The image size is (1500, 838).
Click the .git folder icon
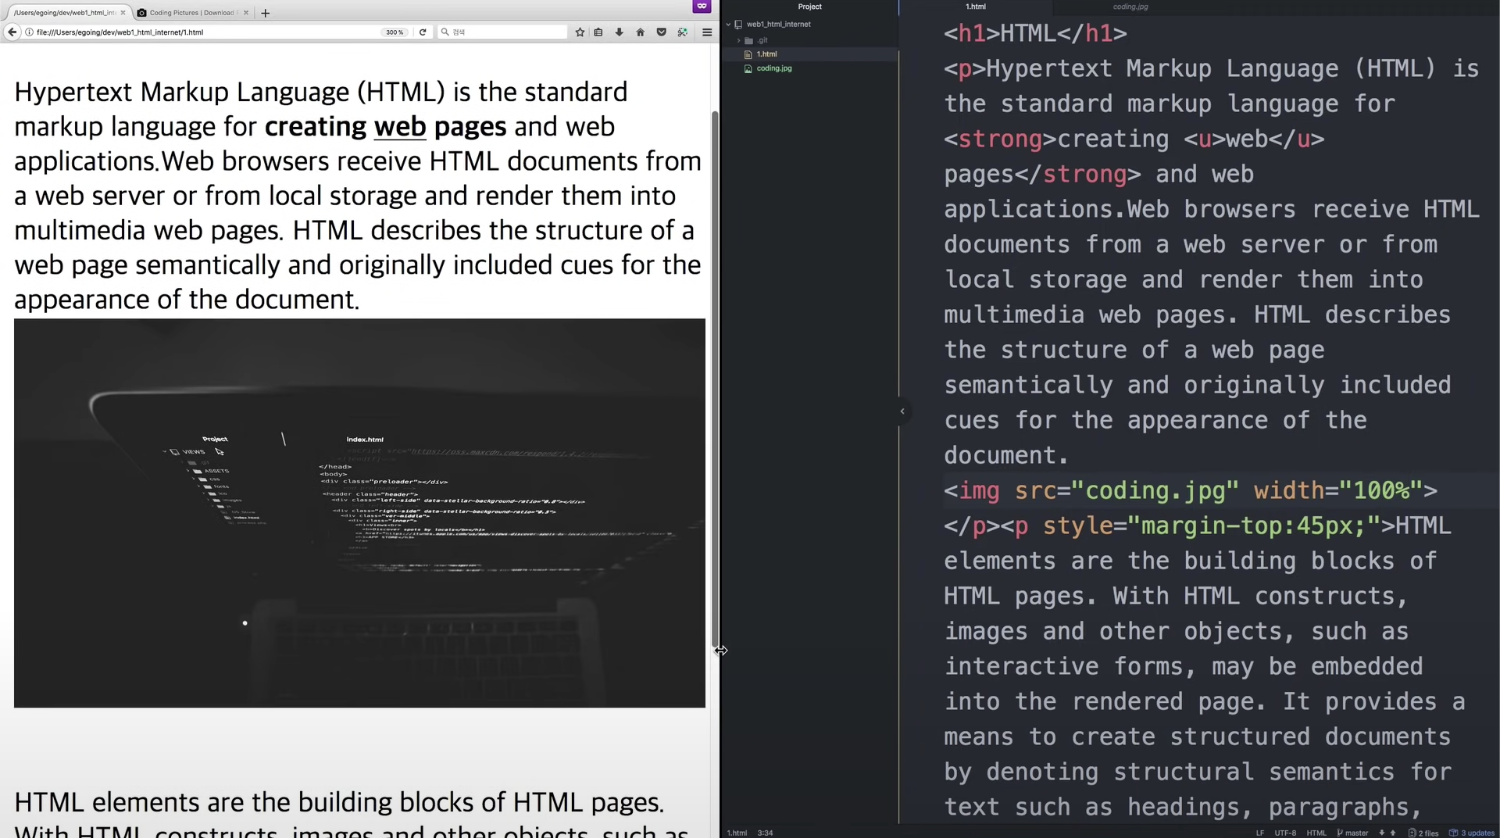749,40
